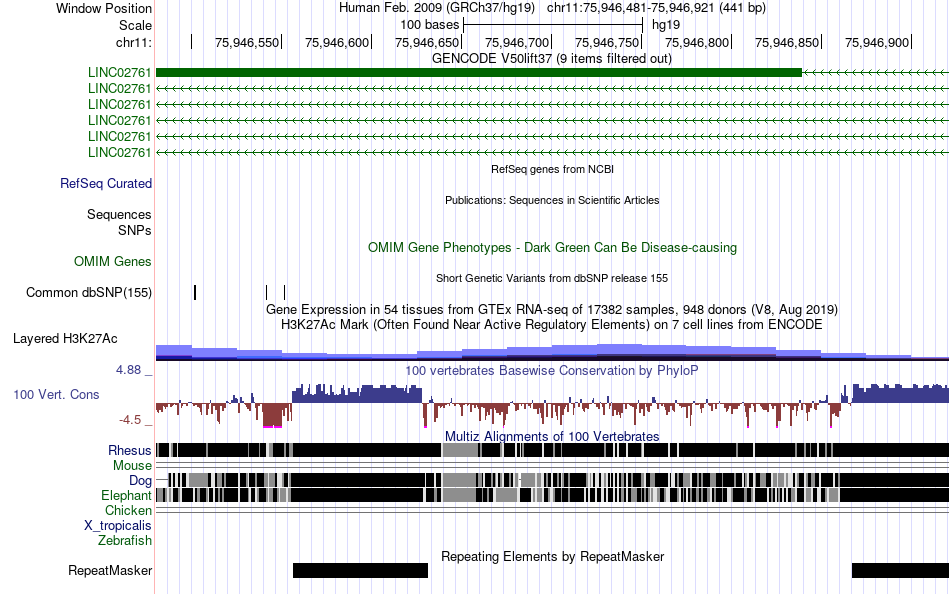Click the left RepeatMasker black block
This screenshot has height=594, width=950.
pos(360,570)
